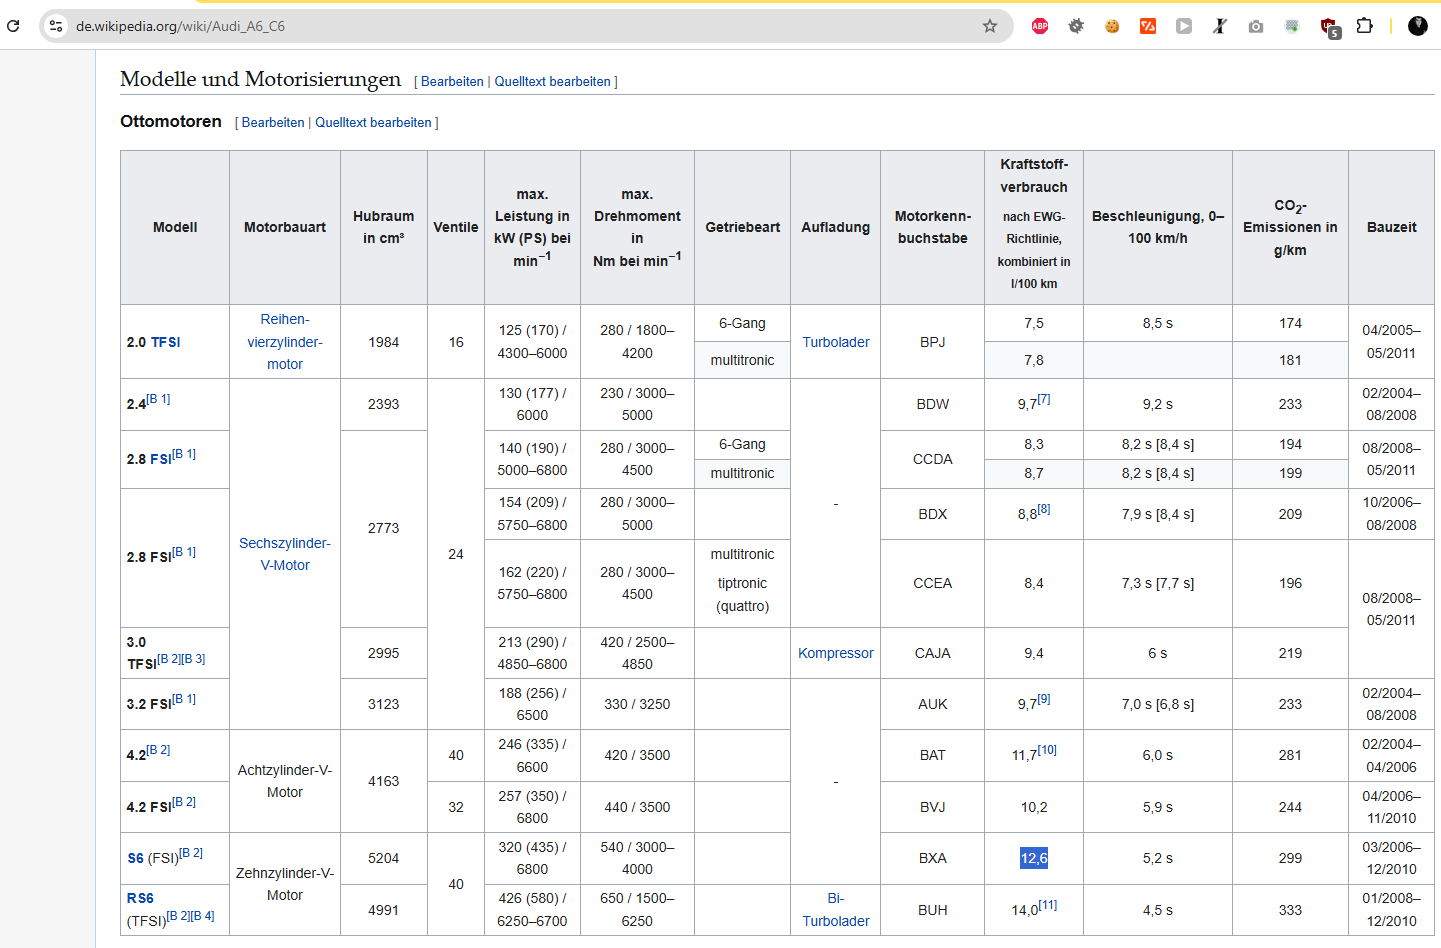Bookmark this page with the star icon
Image resolution: width=1441 pixels, height=948 pixels.
(x=990, y=26)
